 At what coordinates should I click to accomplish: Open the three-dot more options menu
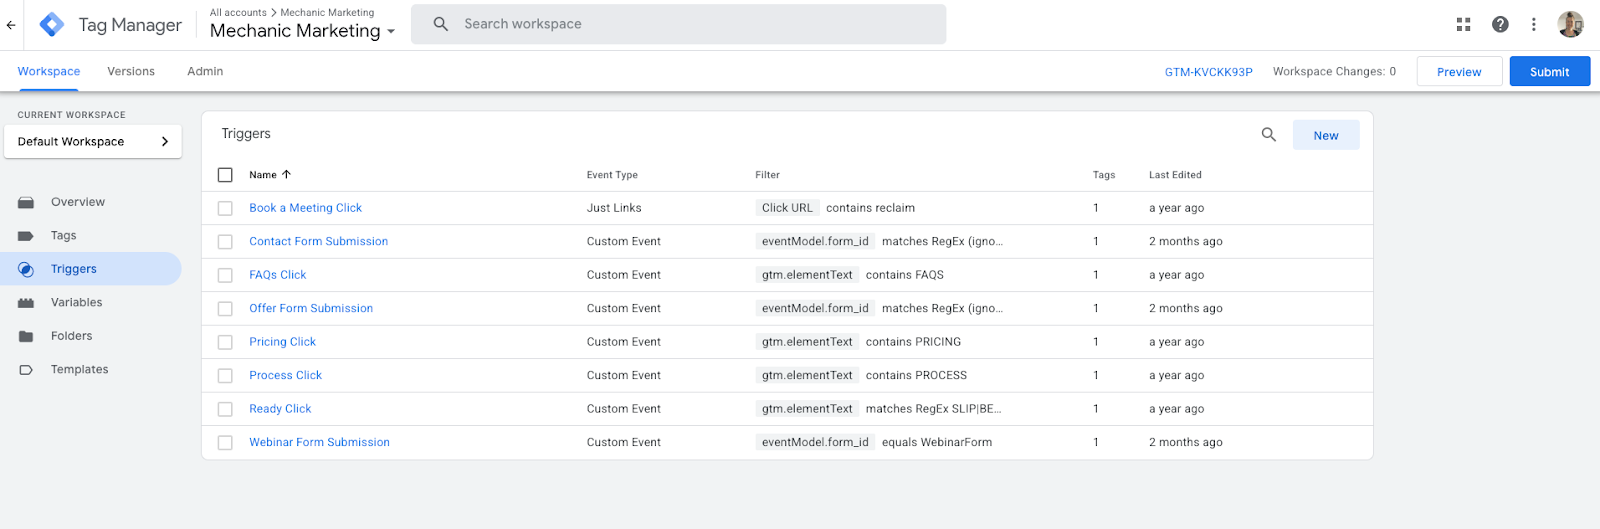(x=1533, y=25)
